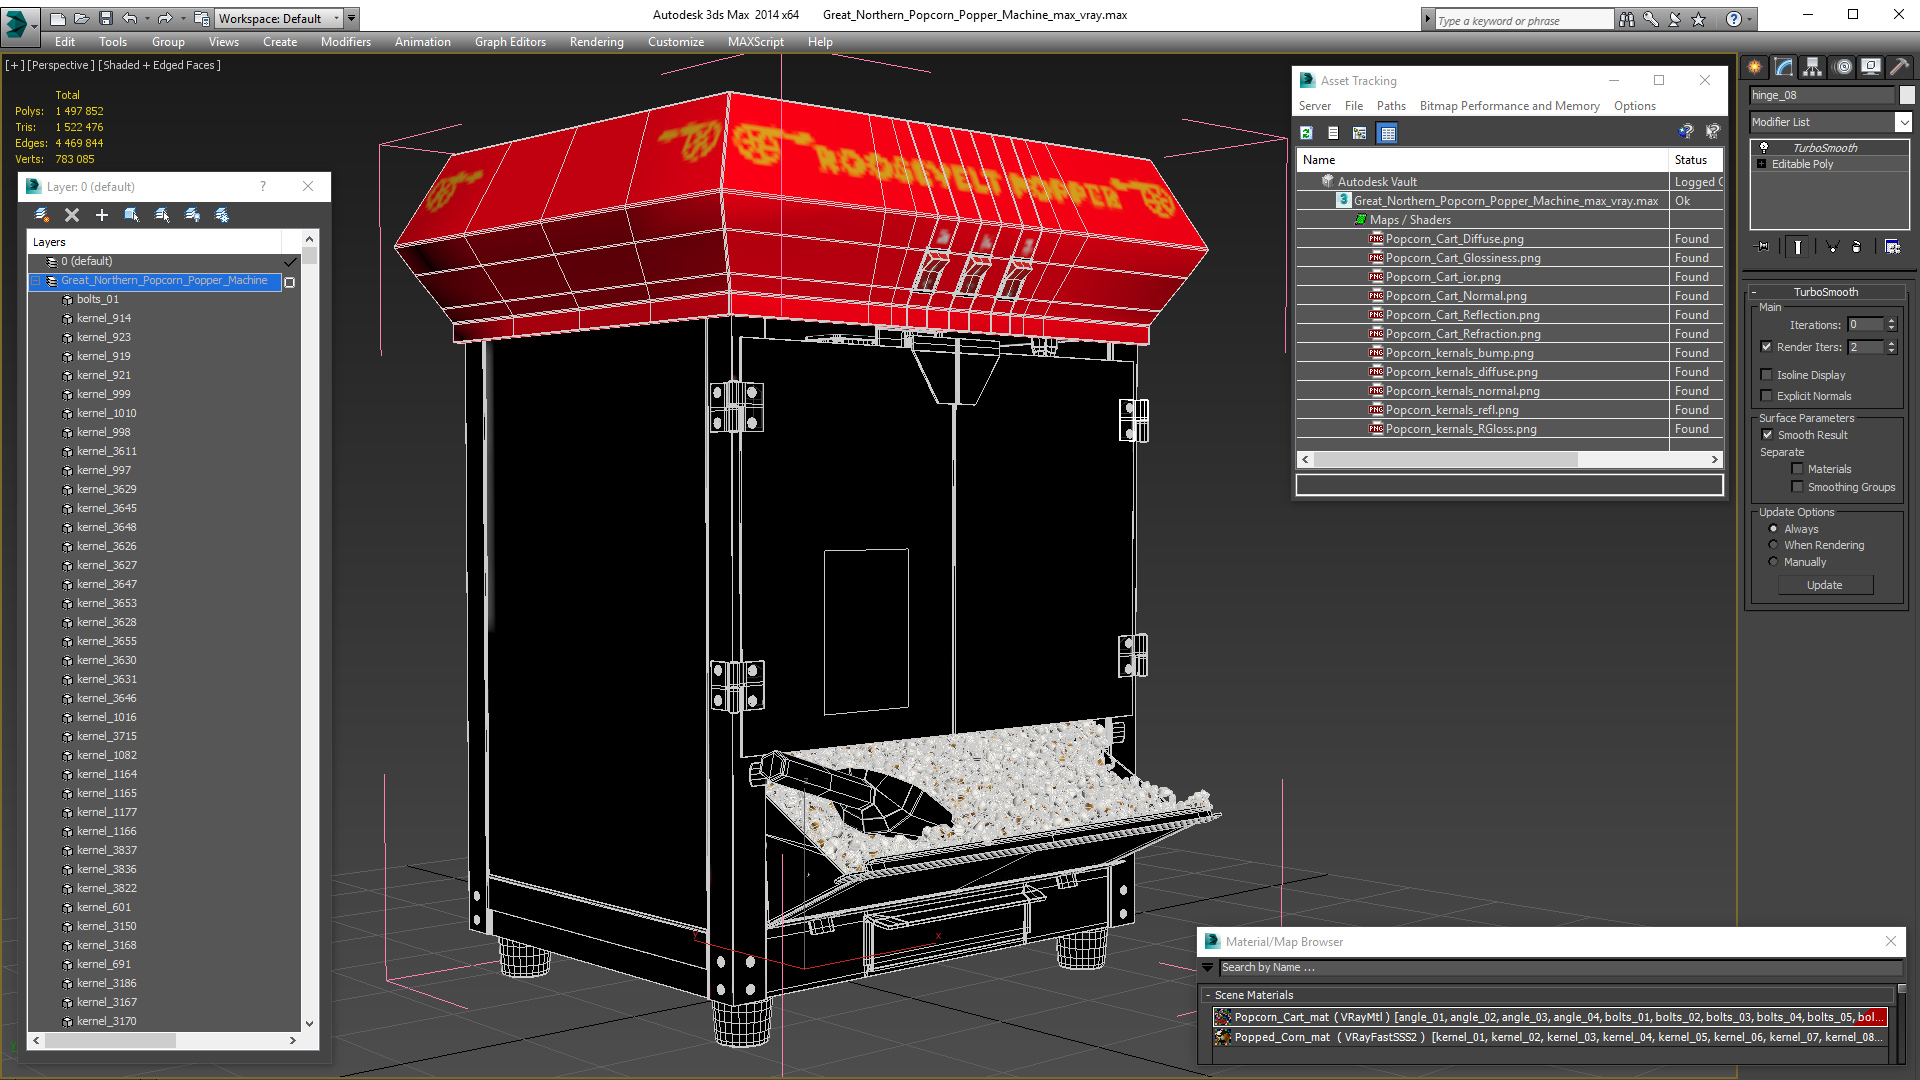Click the Iterations spinner arrows
The image size is (1920, 1080).
point(1891,325)
